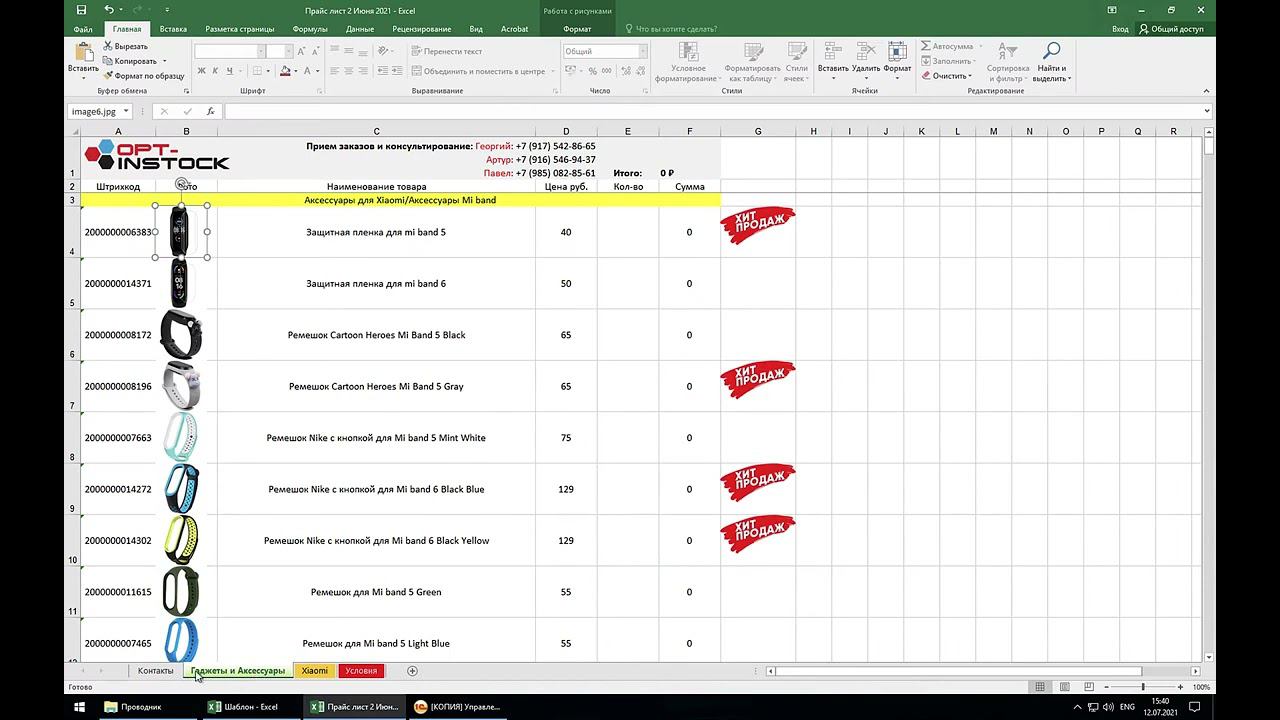Open the Action Center notifications icon
The height and width of the screenshot is (720, 1280).
pos(1193,707)
